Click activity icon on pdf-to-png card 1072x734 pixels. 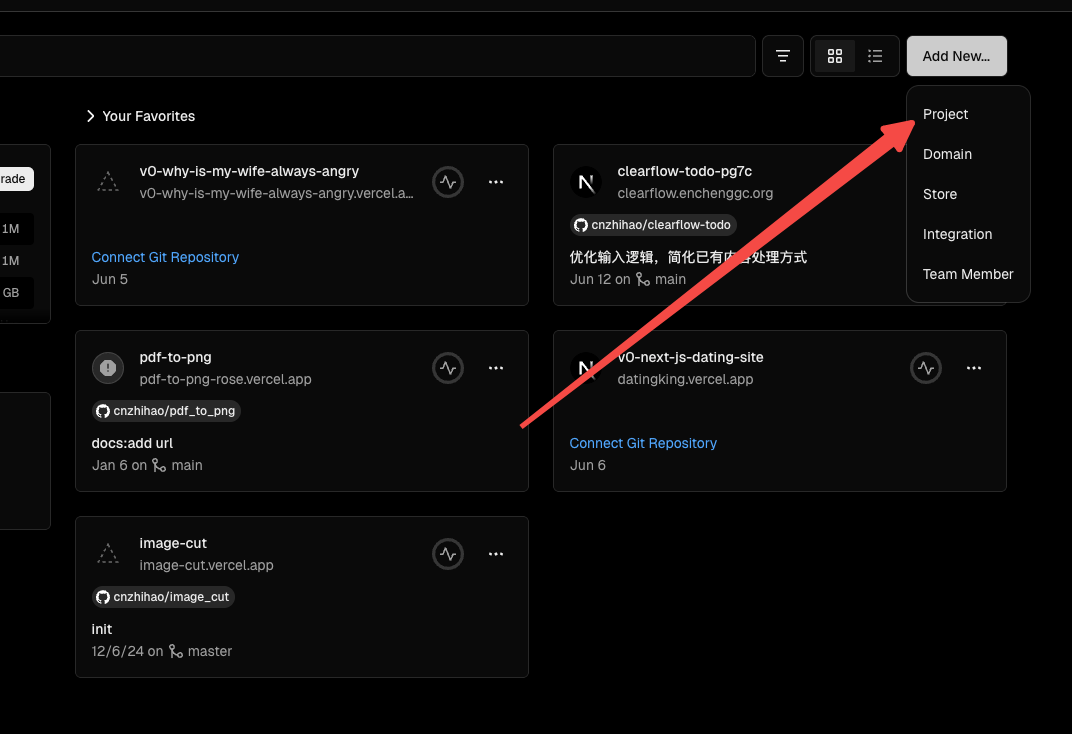[448, 368]
